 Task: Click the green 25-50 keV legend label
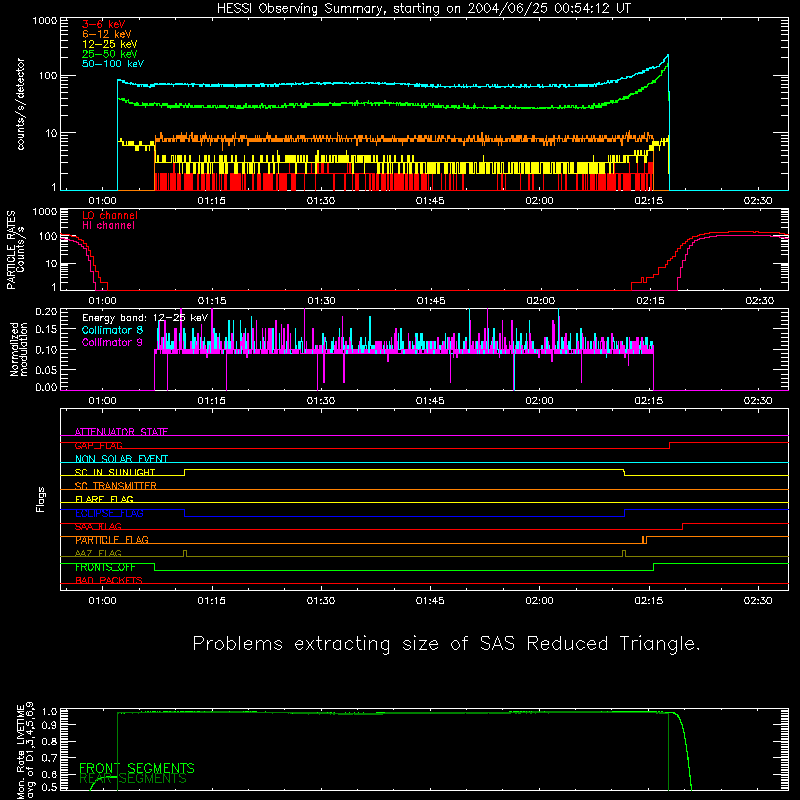pyautogui.click(x=110, y=54)
